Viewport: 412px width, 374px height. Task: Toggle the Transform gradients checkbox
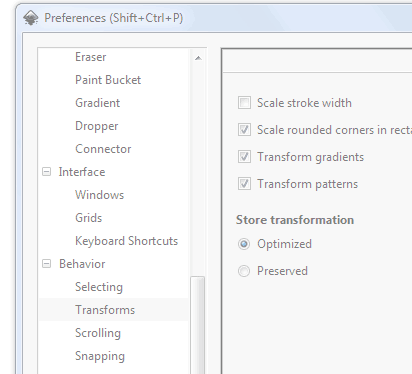[244, 157]
